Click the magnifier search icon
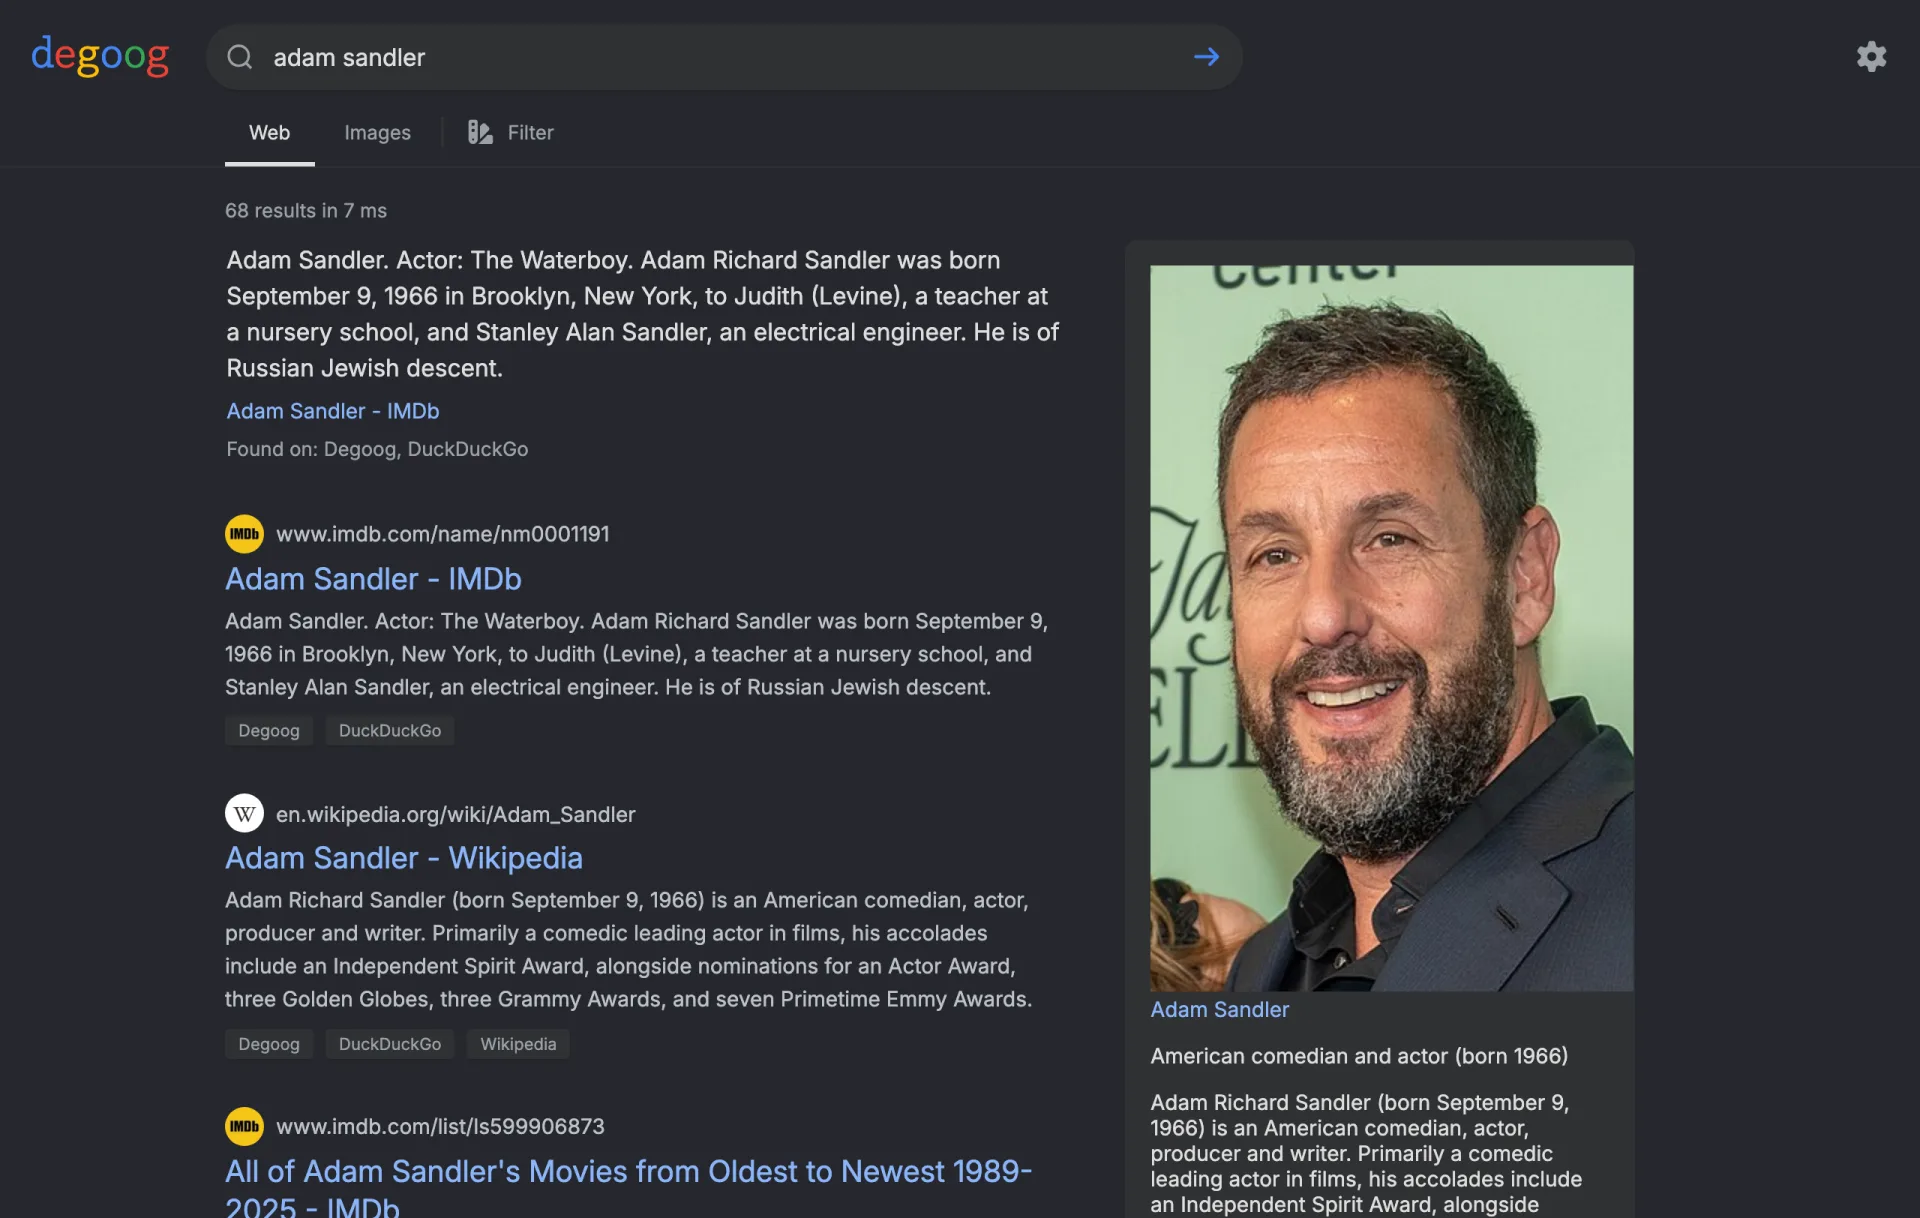 240,57
